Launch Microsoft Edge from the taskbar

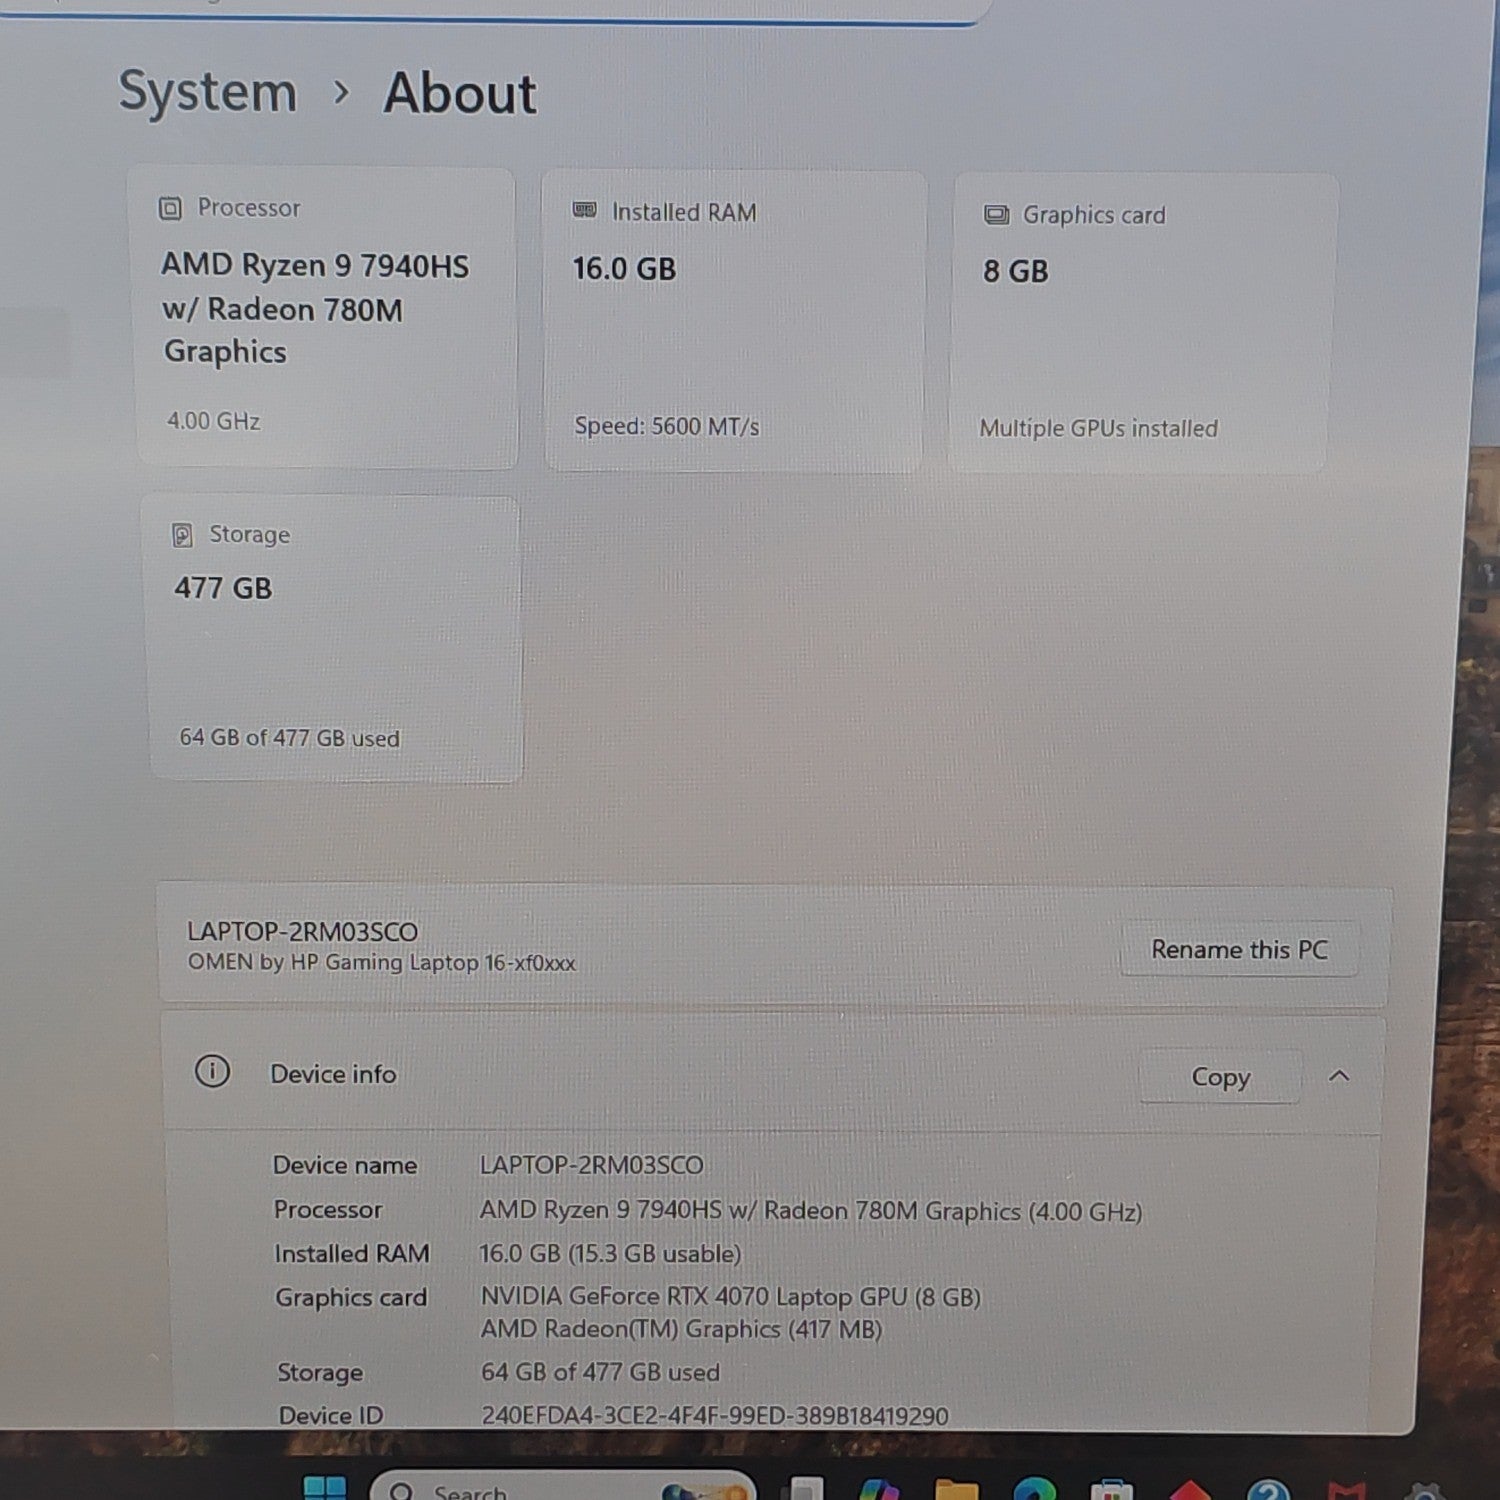1034,1490
